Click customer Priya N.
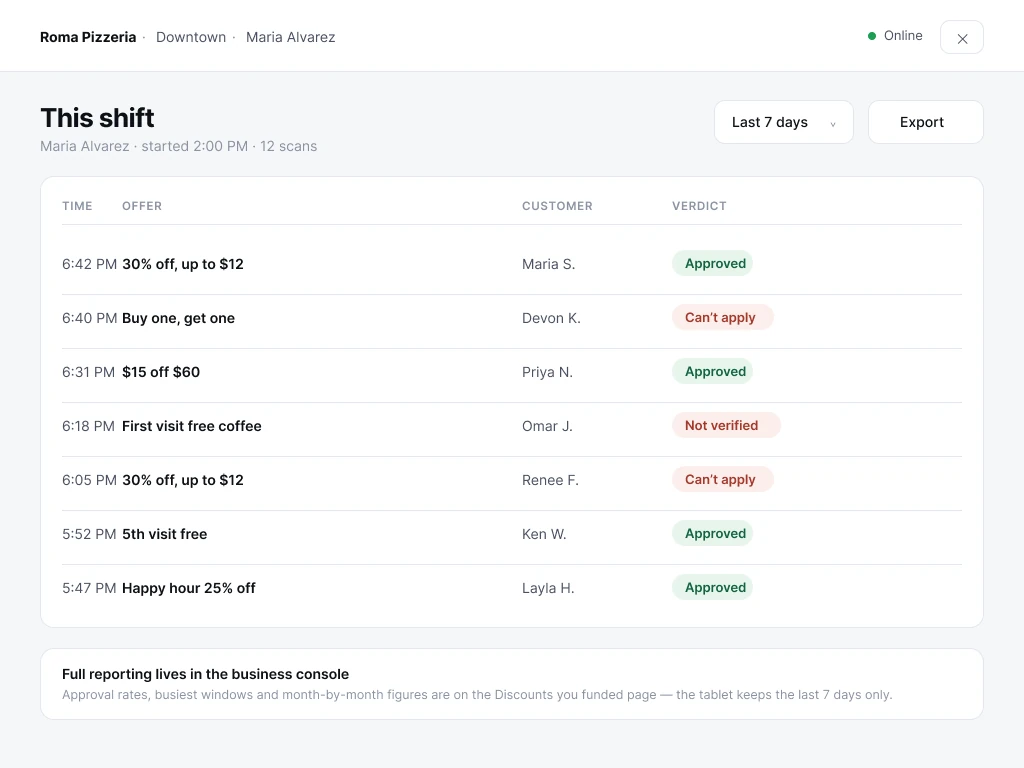The image size is (1024, 768). (547, 372)
